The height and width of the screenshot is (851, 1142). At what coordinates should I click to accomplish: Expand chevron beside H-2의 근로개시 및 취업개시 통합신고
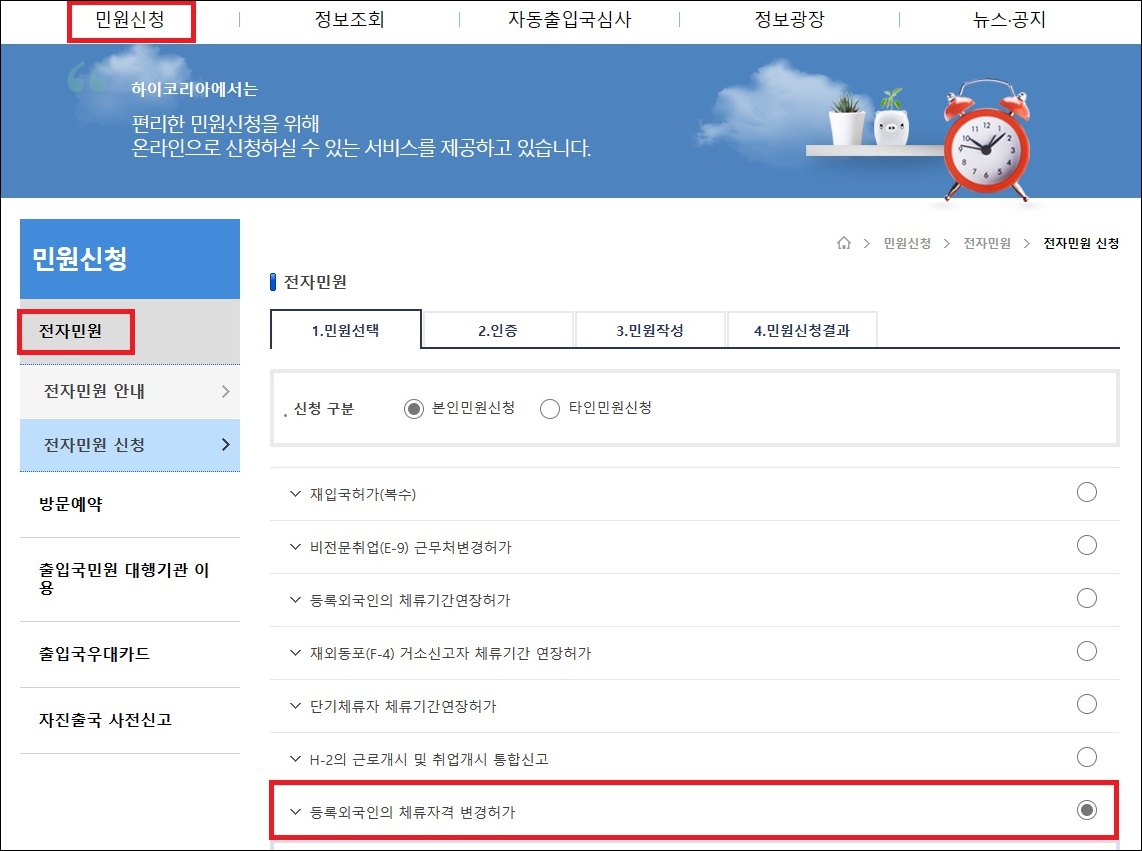coord(295,759)
